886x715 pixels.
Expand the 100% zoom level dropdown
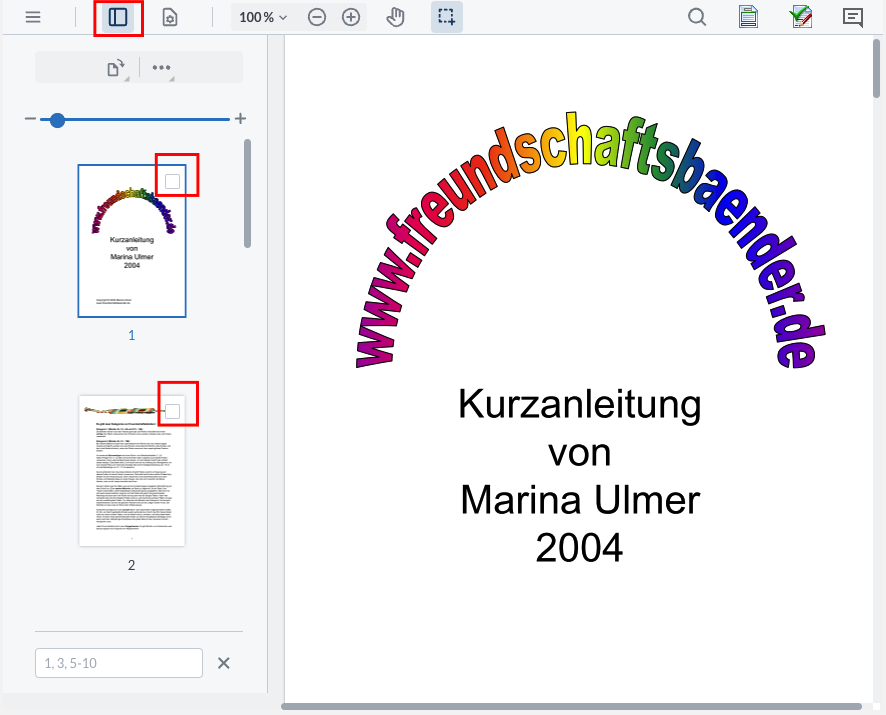[263, 17]
